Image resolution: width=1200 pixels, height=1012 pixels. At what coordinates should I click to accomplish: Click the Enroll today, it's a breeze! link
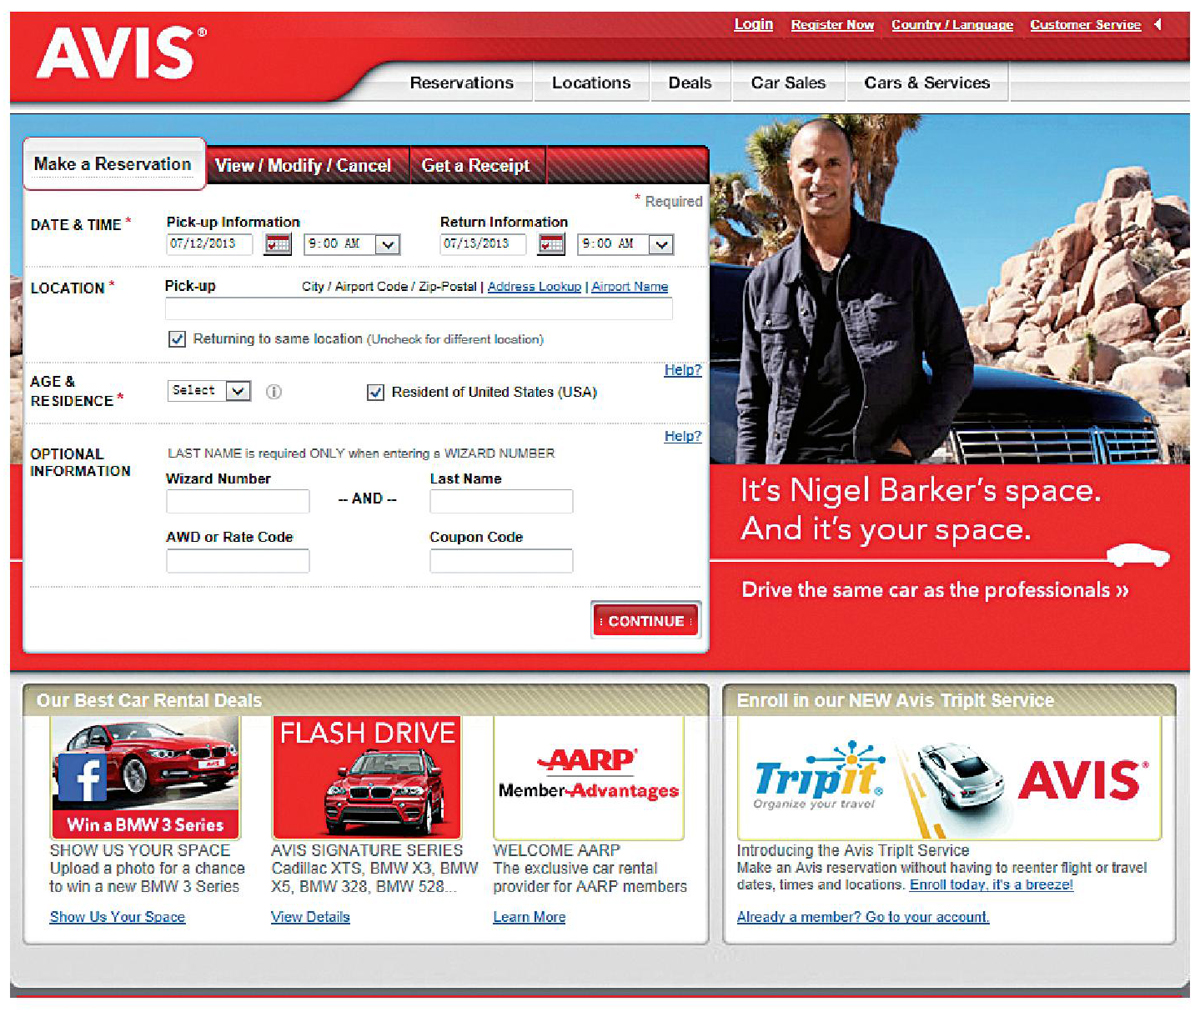click(991, 885)
